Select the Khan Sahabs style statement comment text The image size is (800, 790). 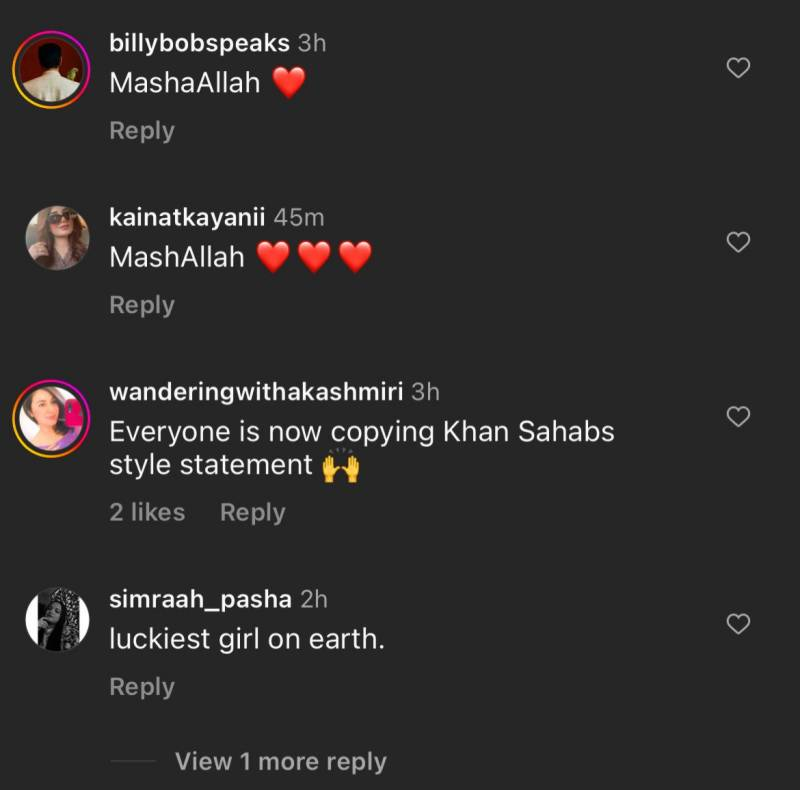[361, 448]
